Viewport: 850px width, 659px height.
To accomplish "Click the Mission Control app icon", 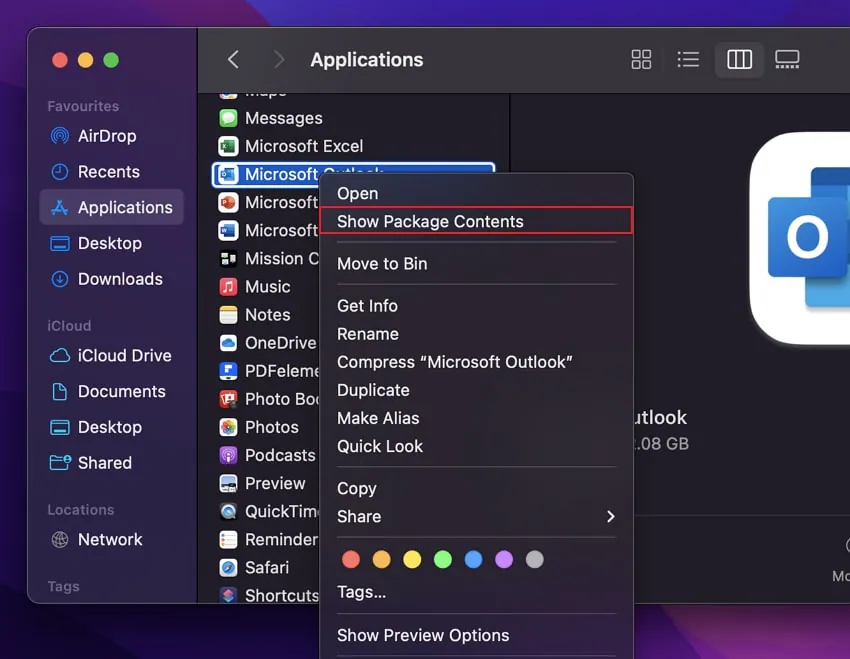I will pos(228,259).
